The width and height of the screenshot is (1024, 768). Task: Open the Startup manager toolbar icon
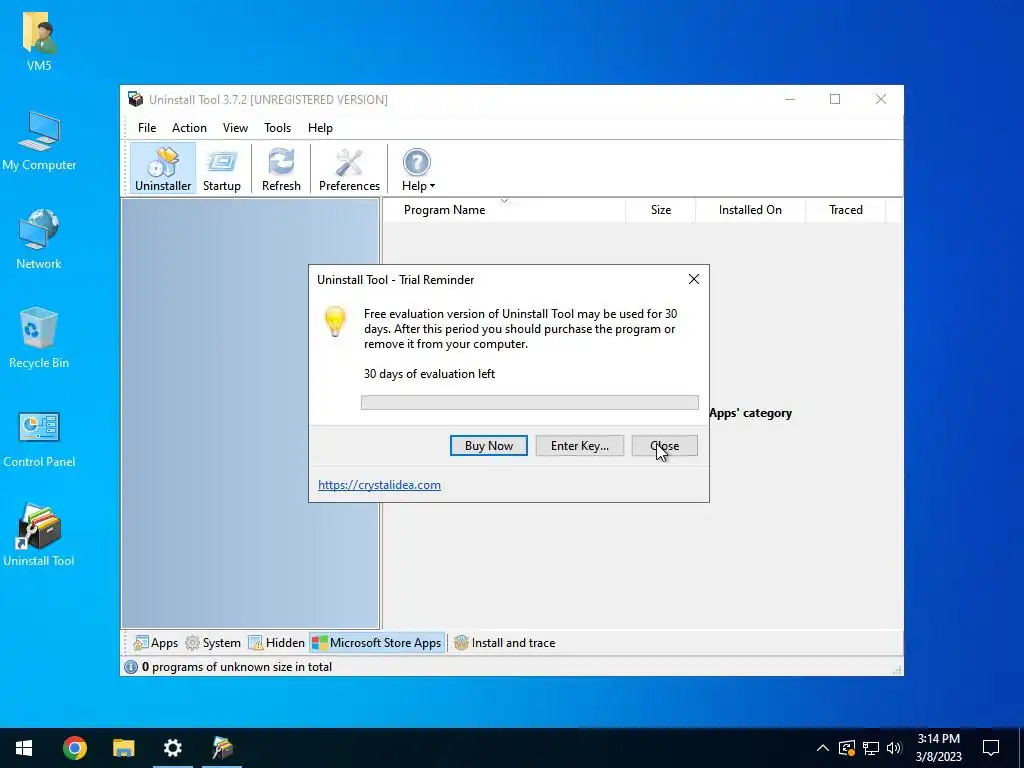pyautogui.click(x=221, y=169)
